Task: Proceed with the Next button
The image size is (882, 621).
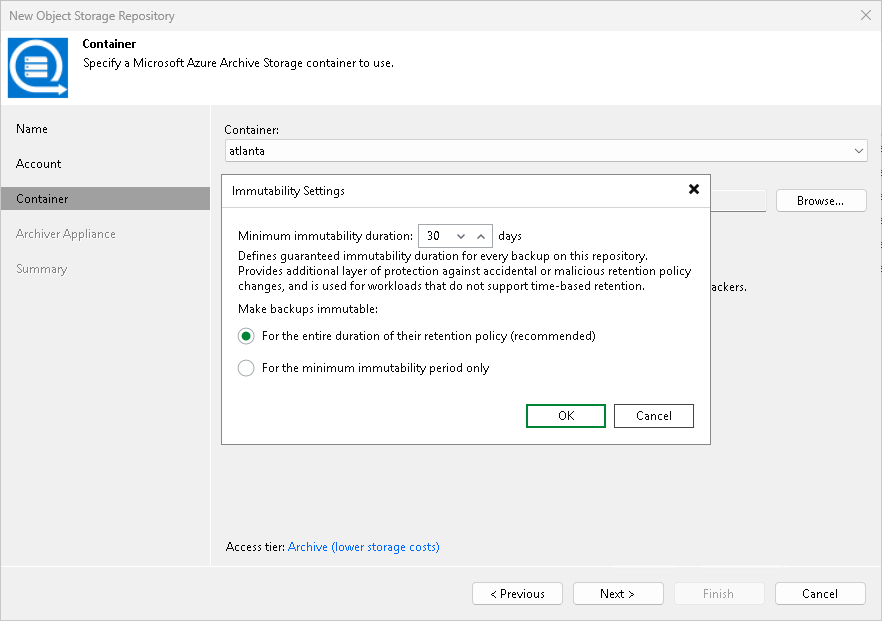Action: 618,593
